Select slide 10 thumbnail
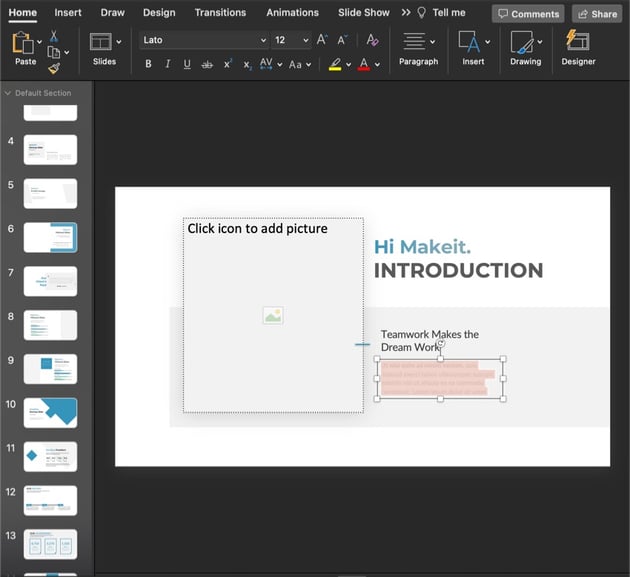630x577 pixels. pos(50,412)
